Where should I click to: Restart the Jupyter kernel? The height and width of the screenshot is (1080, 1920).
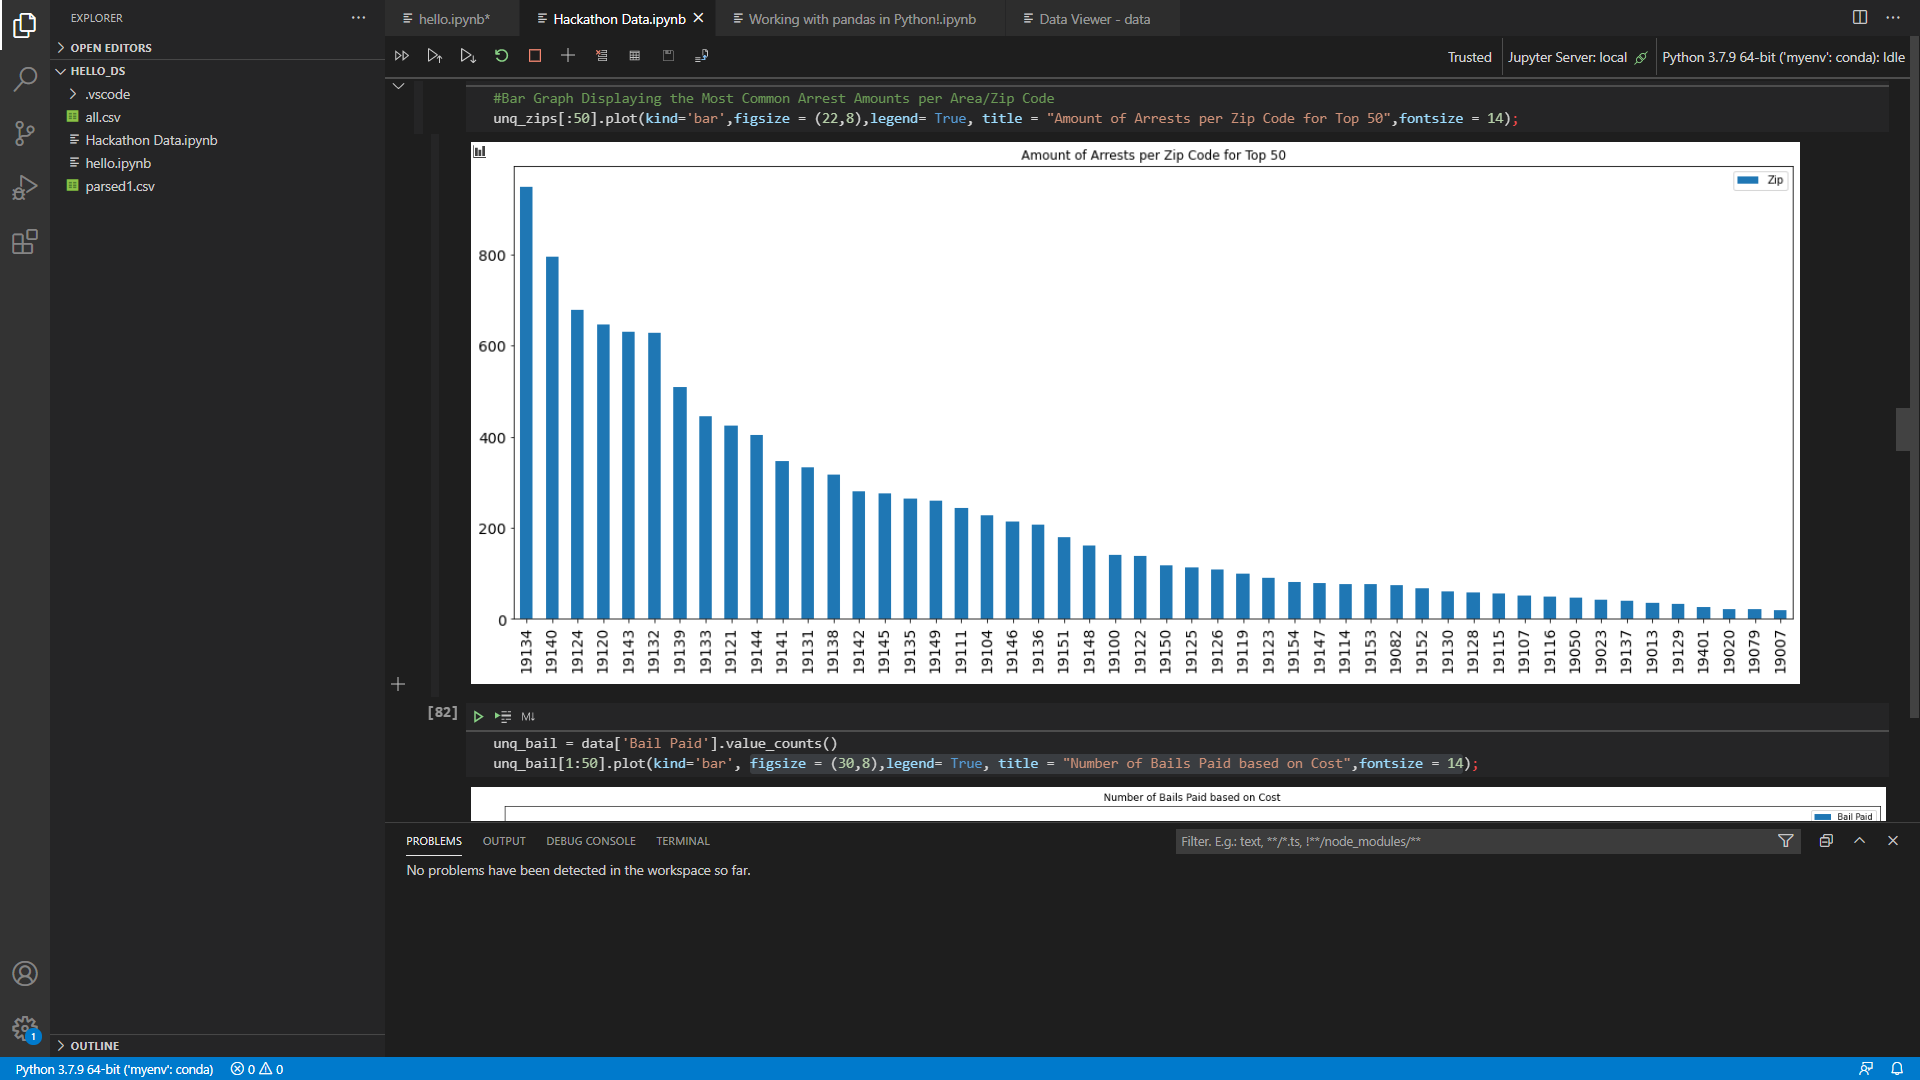[501, 56]
